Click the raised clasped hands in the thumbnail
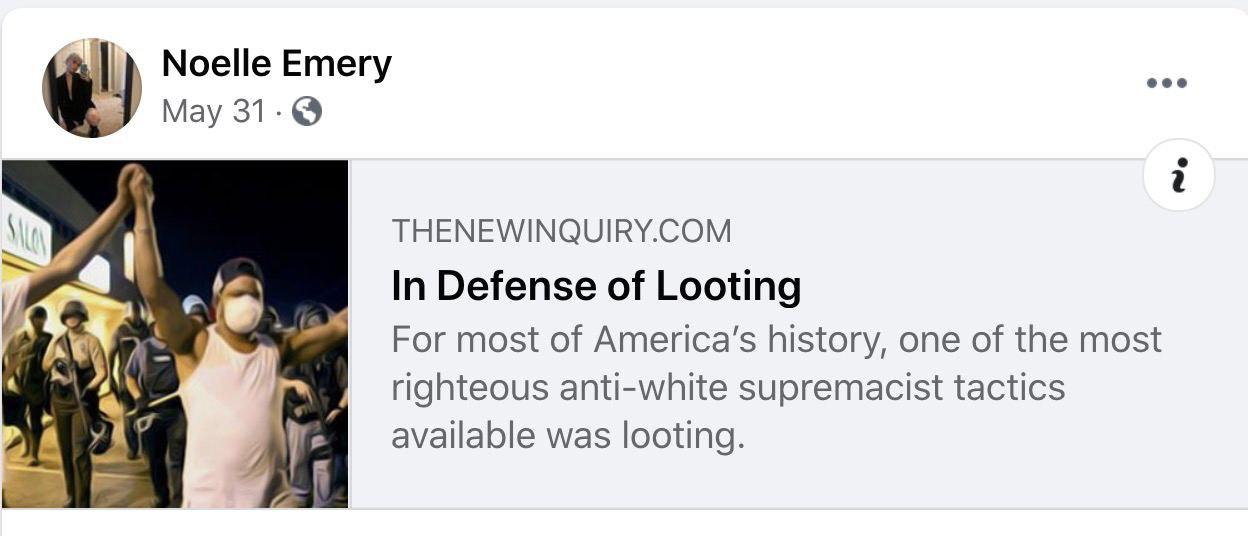 point(135,187)
